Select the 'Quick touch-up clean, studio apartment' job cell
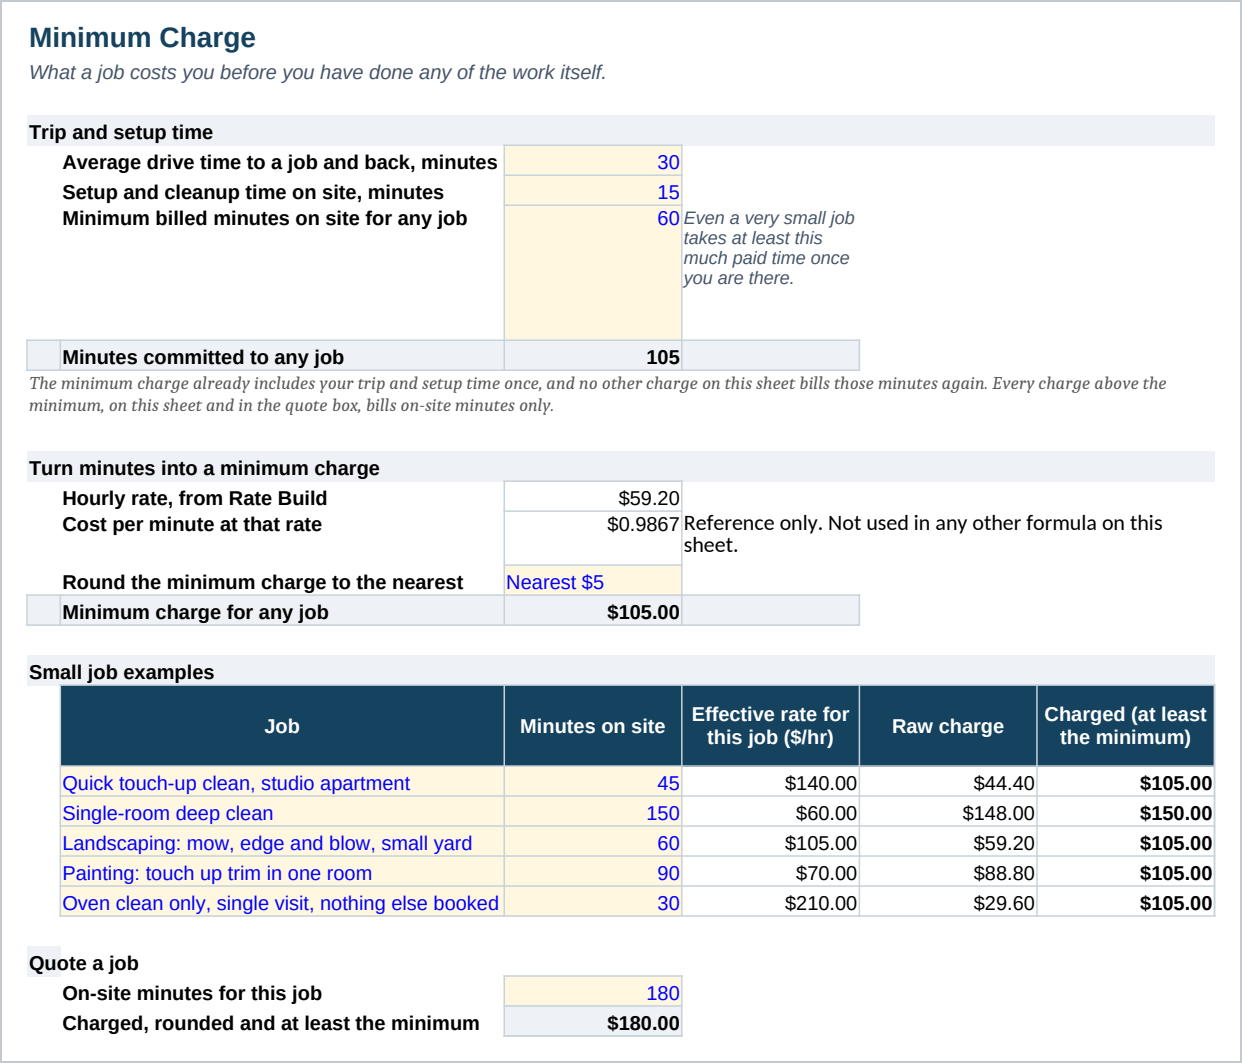 [x=282, y=782]
